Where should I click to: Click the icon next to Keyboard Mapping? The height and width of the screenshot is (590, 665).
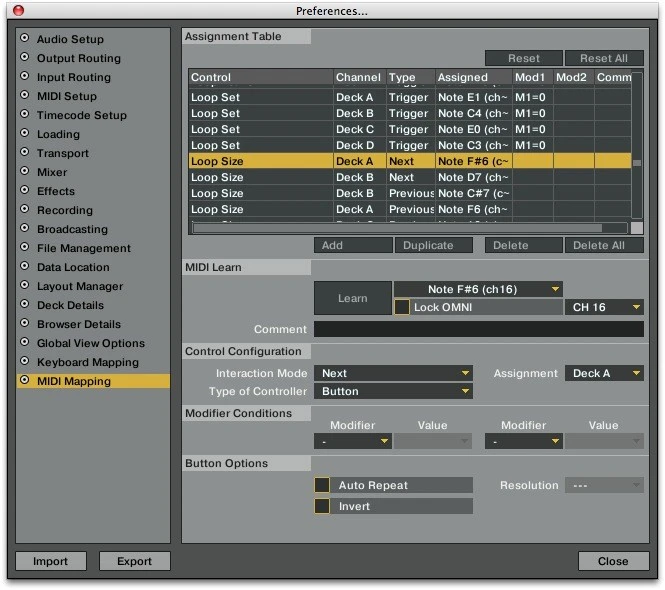coord(26,362)
